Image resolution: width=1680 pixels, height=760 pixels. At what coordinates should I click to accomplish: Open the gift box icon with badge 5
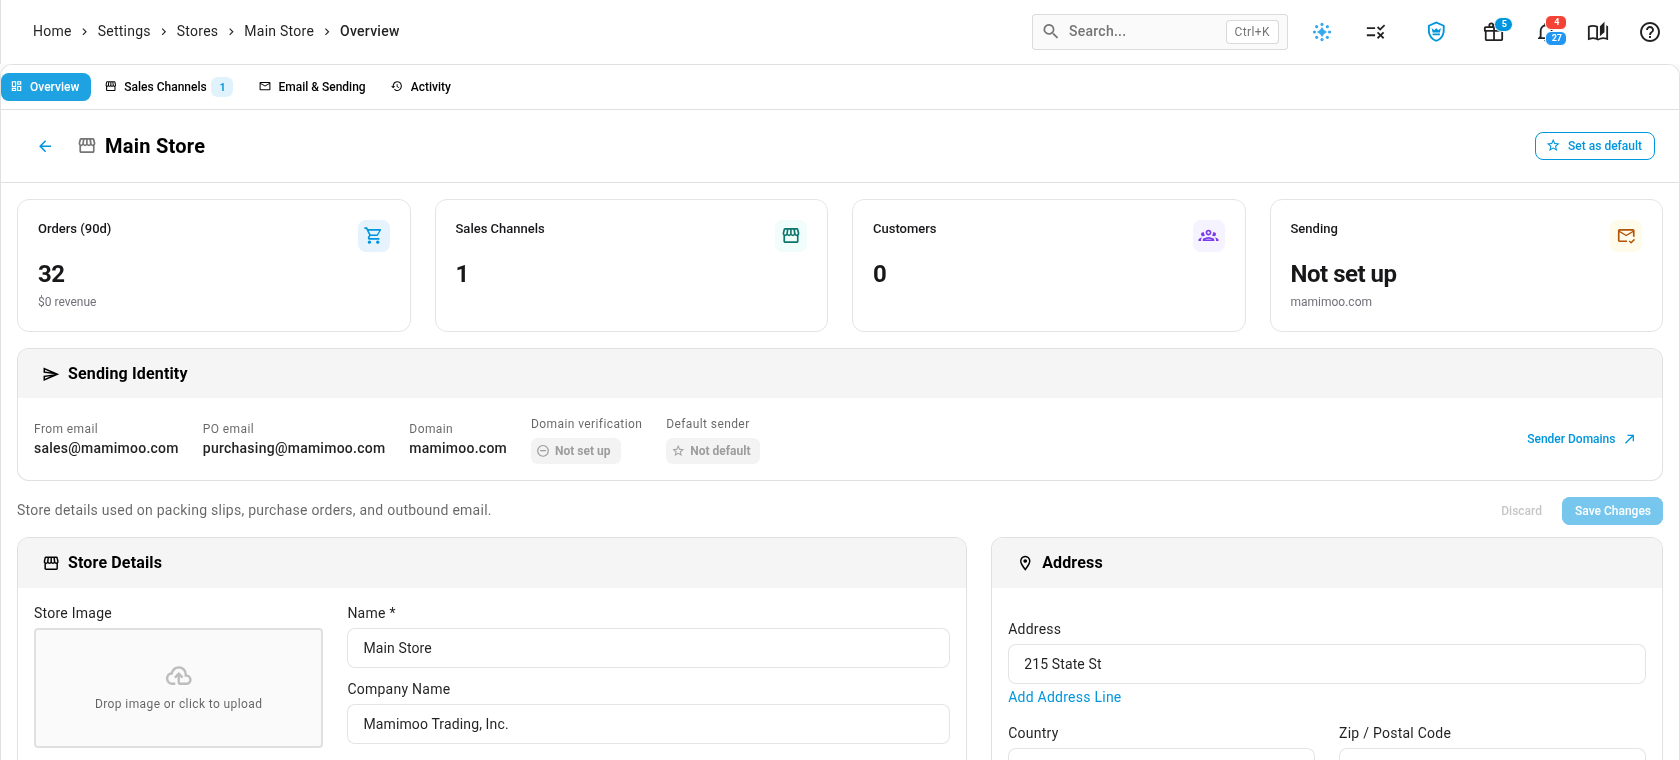point(1494,32)
